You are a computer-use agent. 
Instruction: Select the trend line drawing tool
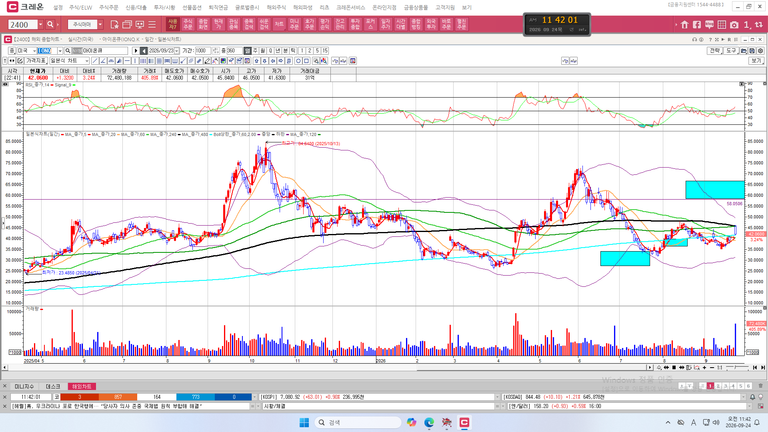click(95, 61)
